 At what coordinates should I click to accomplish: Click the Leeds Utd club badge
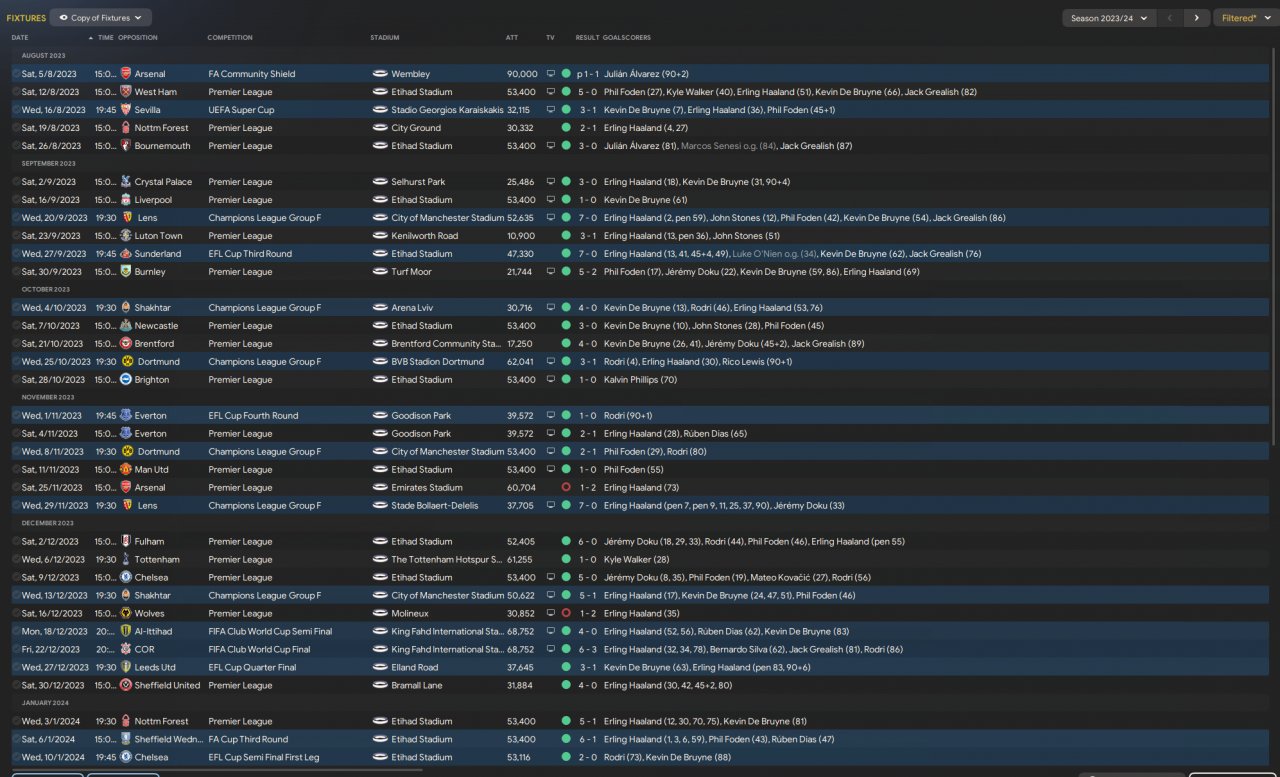pos(125,668)
